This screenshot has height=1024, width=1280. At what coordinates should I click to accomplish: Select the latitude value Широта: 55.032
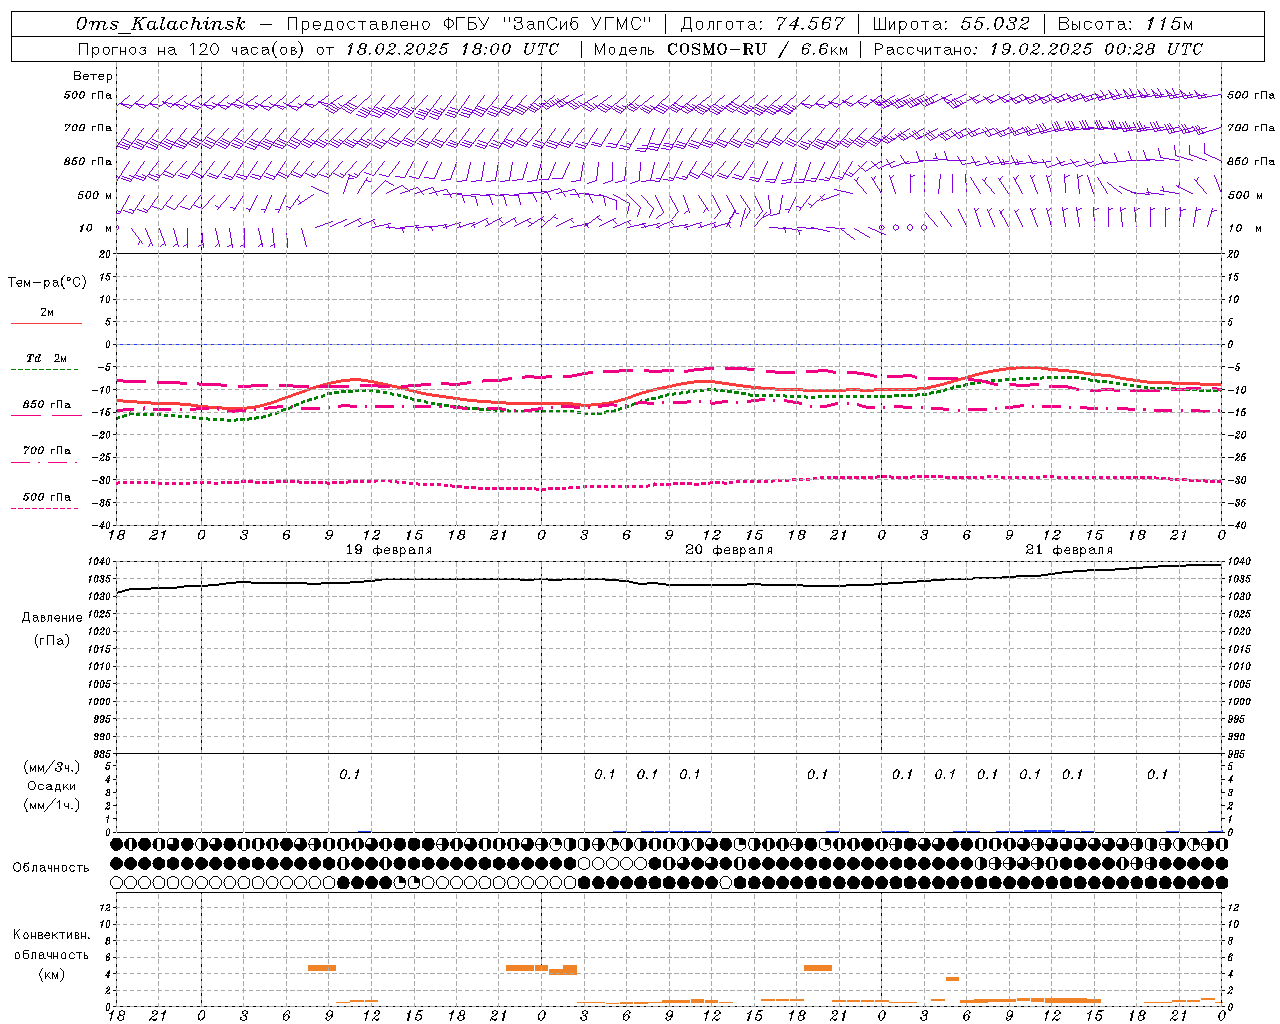click(951, 24)
